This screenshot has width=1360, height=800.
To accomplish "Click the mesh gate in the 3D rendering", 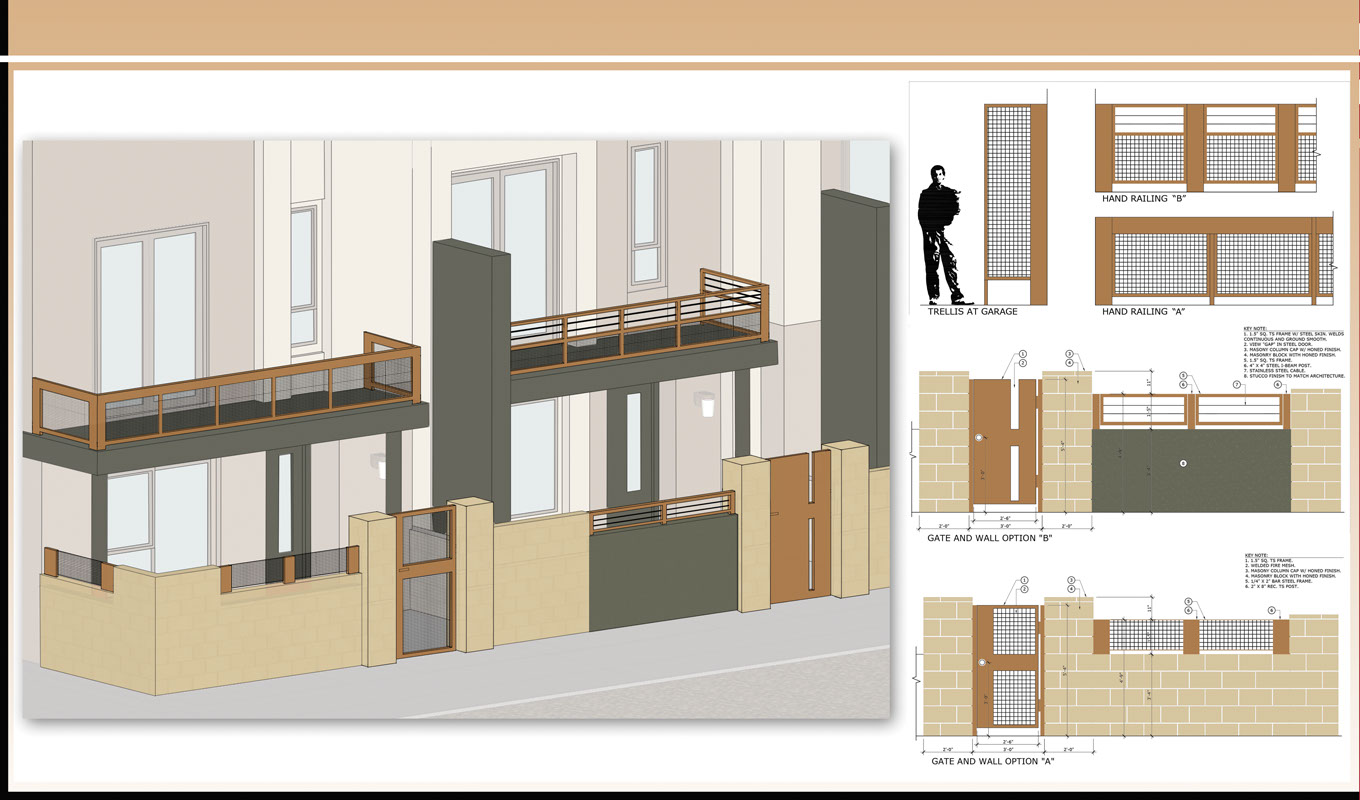I will point(425,580).
